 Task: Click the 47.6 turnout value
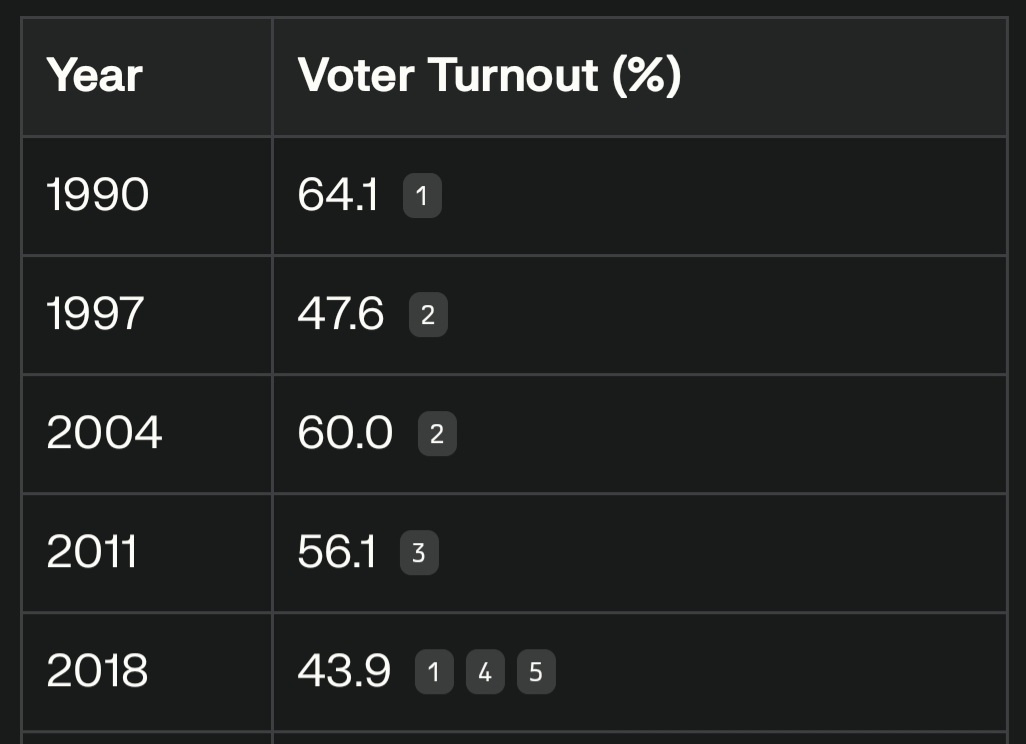(x=340, y=314)
